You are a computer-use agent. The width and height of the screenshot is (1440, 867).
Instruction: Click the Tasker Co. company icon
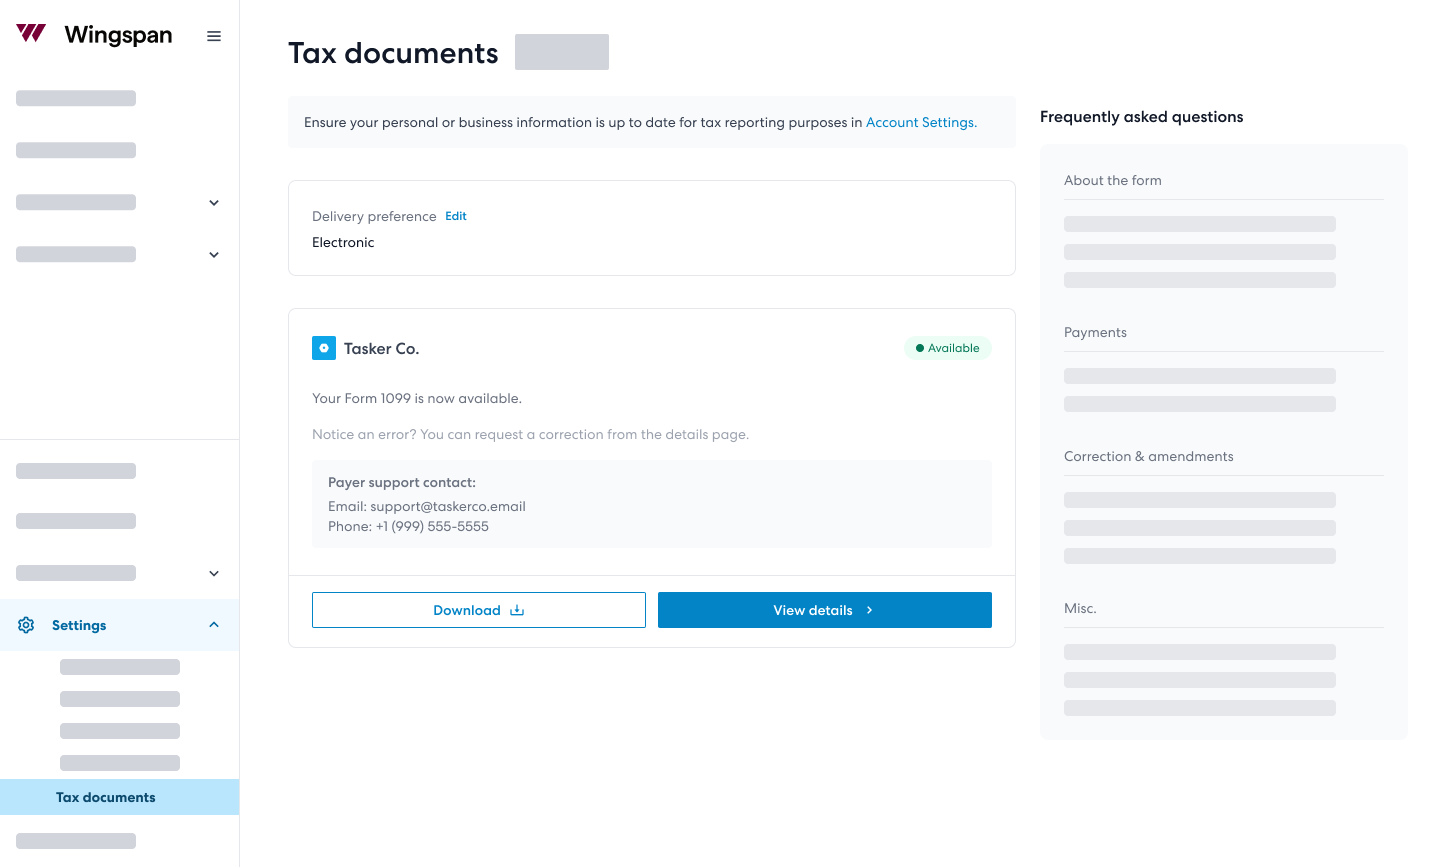click(324, 348)
